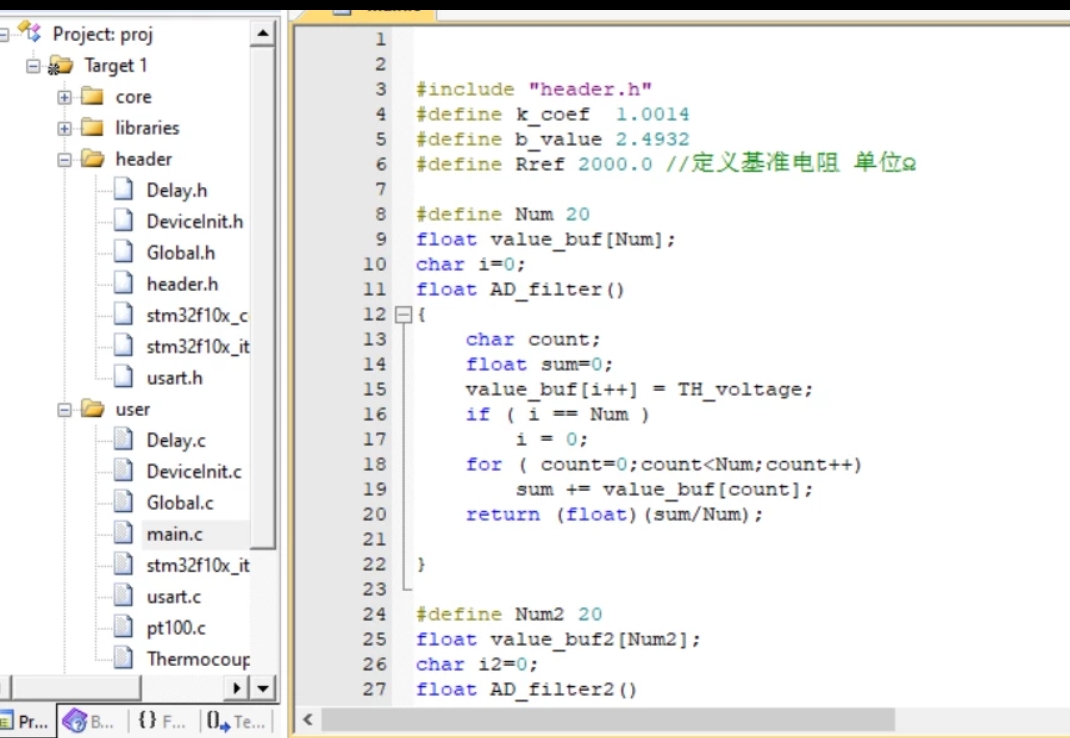Select usart.h in the project tree
The width and height of the screenshot is (1070, 738).
tap(174, 378)
